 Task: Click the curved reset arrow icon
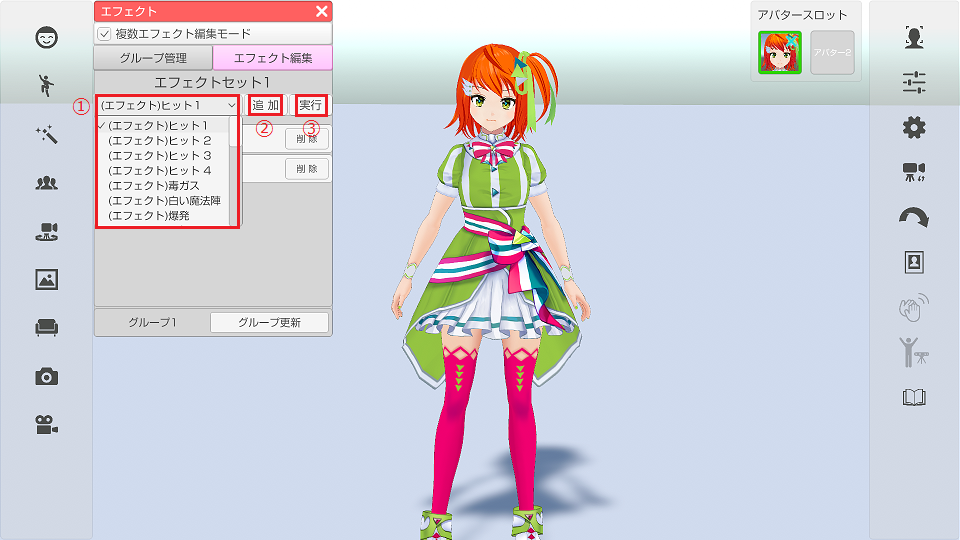(x=914, y=217)
